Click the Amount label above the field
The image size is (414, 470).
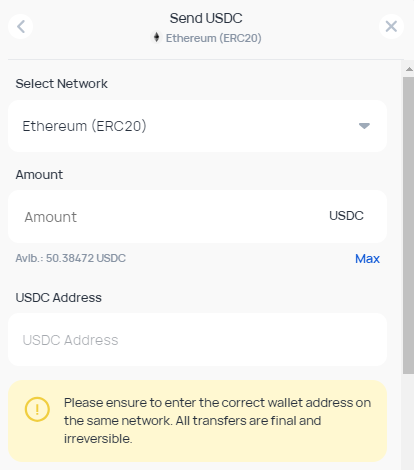click(x=39, y=175)
